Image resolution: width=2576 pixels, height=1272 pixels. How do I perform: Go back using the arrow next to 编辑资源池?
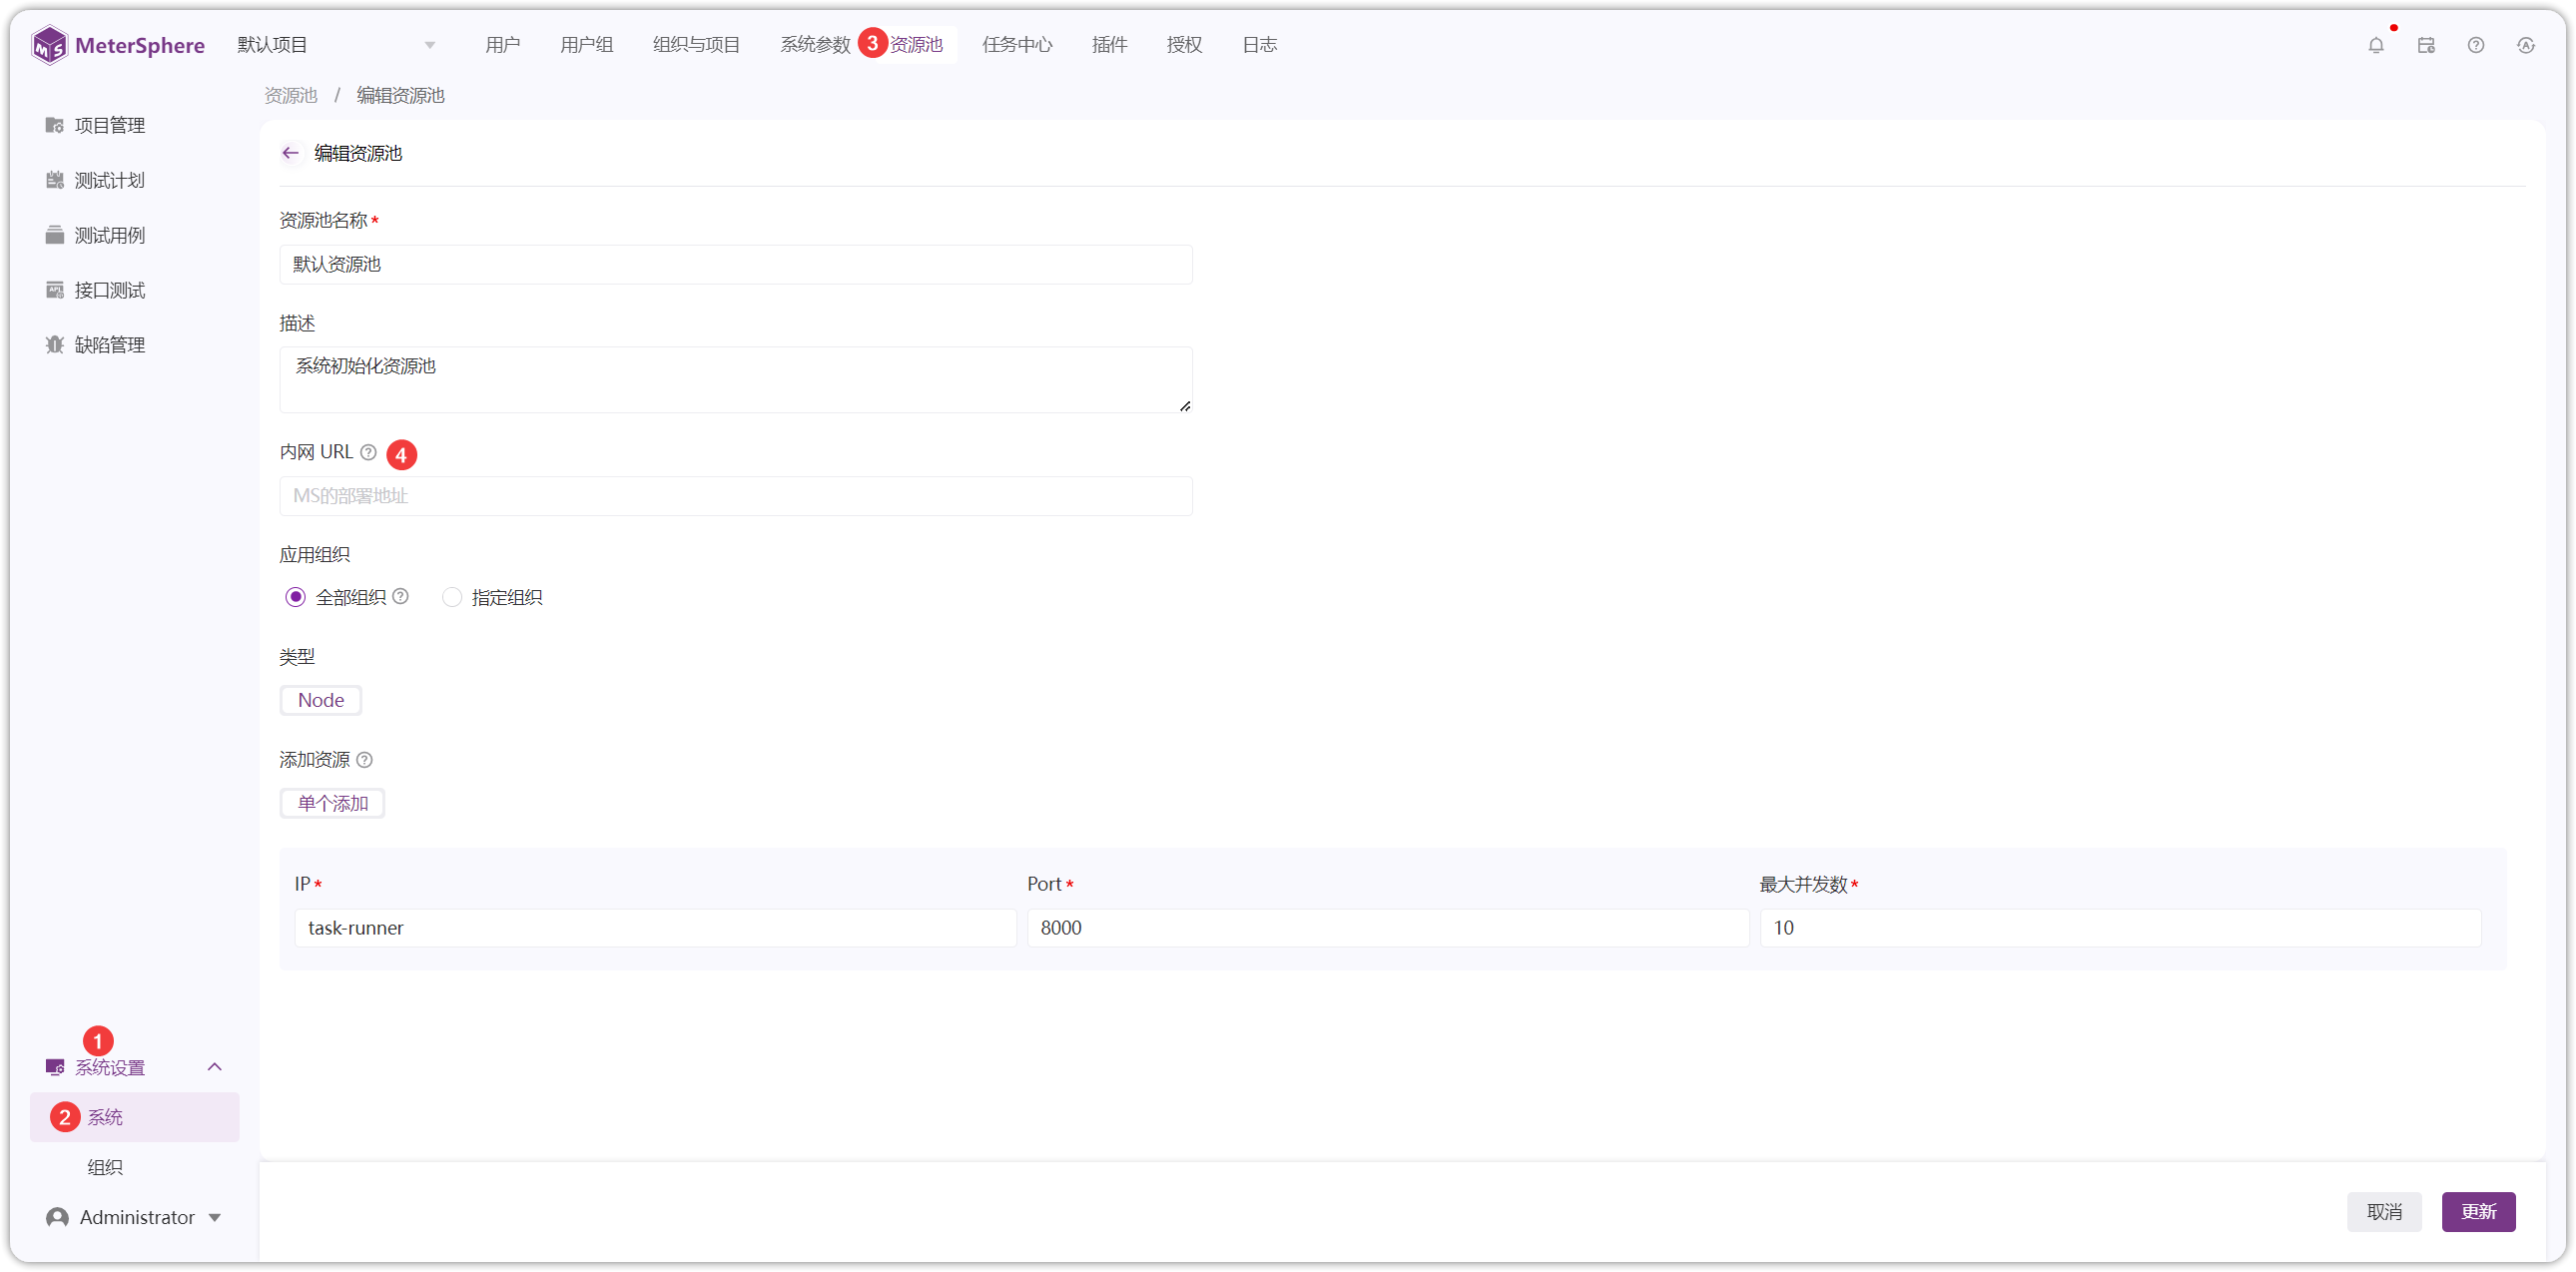pos(290,153)
